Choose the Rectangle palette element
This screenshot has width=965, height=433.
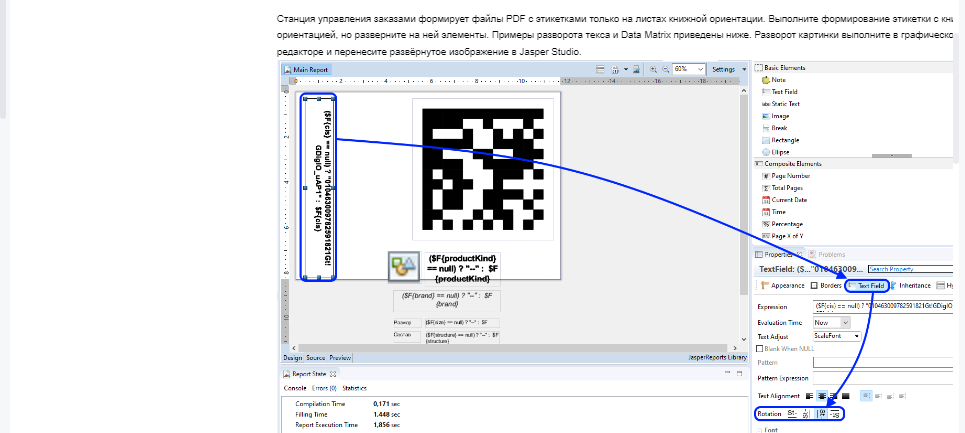point(780,140)
